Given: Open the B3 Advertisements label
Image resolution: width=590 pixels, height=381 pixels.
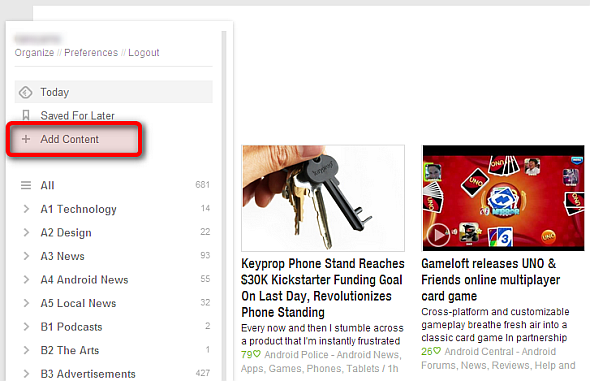Looking at the screenshot, I should point(88,374).
